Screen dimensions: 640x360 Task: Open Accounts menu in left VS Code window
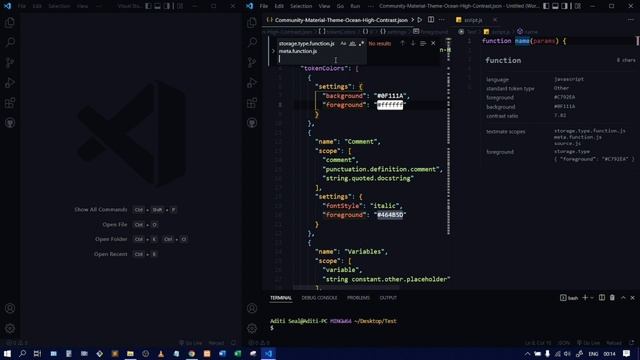click(x=10, y=308)
